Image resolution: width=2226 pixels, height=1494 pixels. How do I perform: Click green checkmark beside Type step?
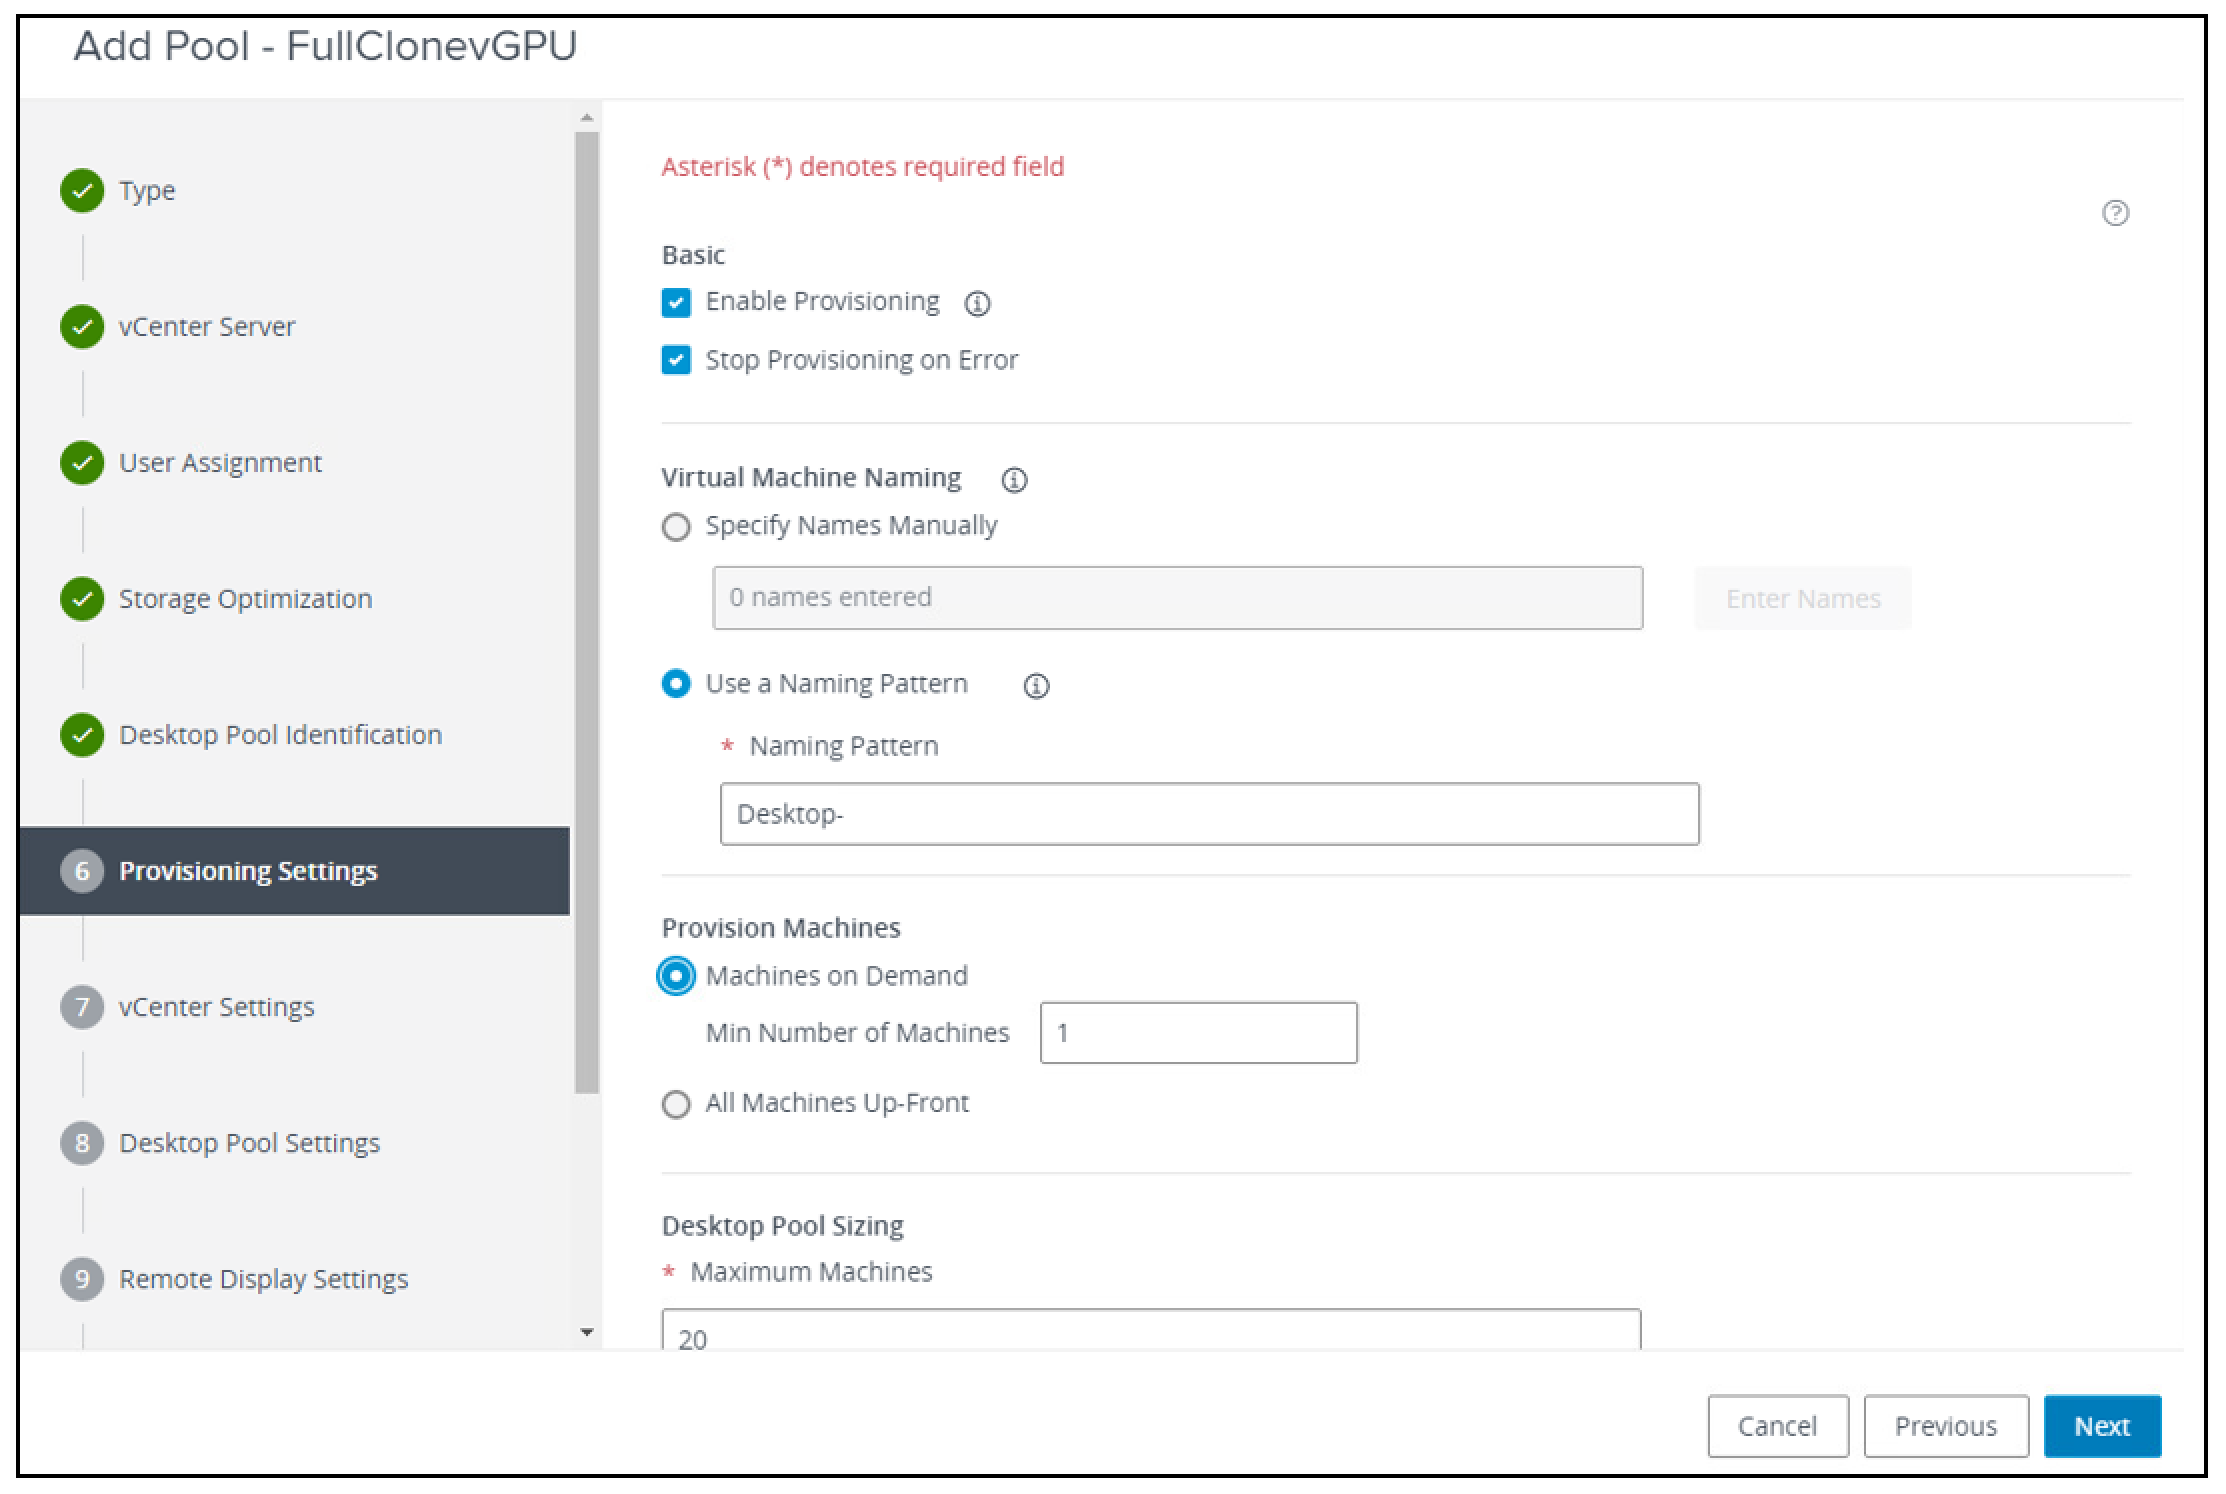(81, 189)
